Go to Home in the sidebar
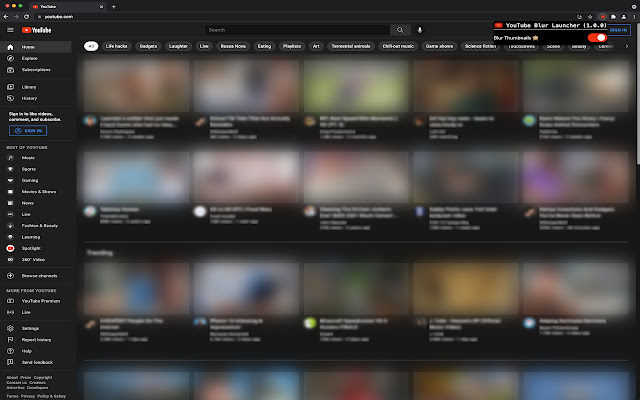640x400 pixels. pyautogui.click(x=36, y=47)
